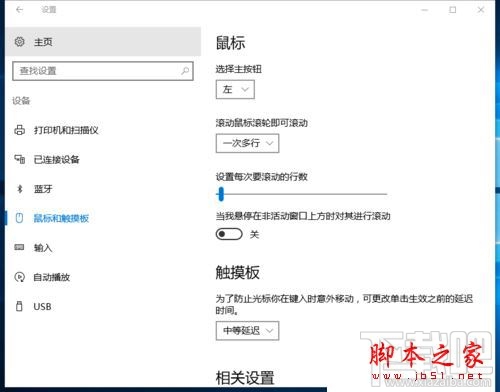Close the 设置 window
500x392 pixels.
(x=481, y=10)
